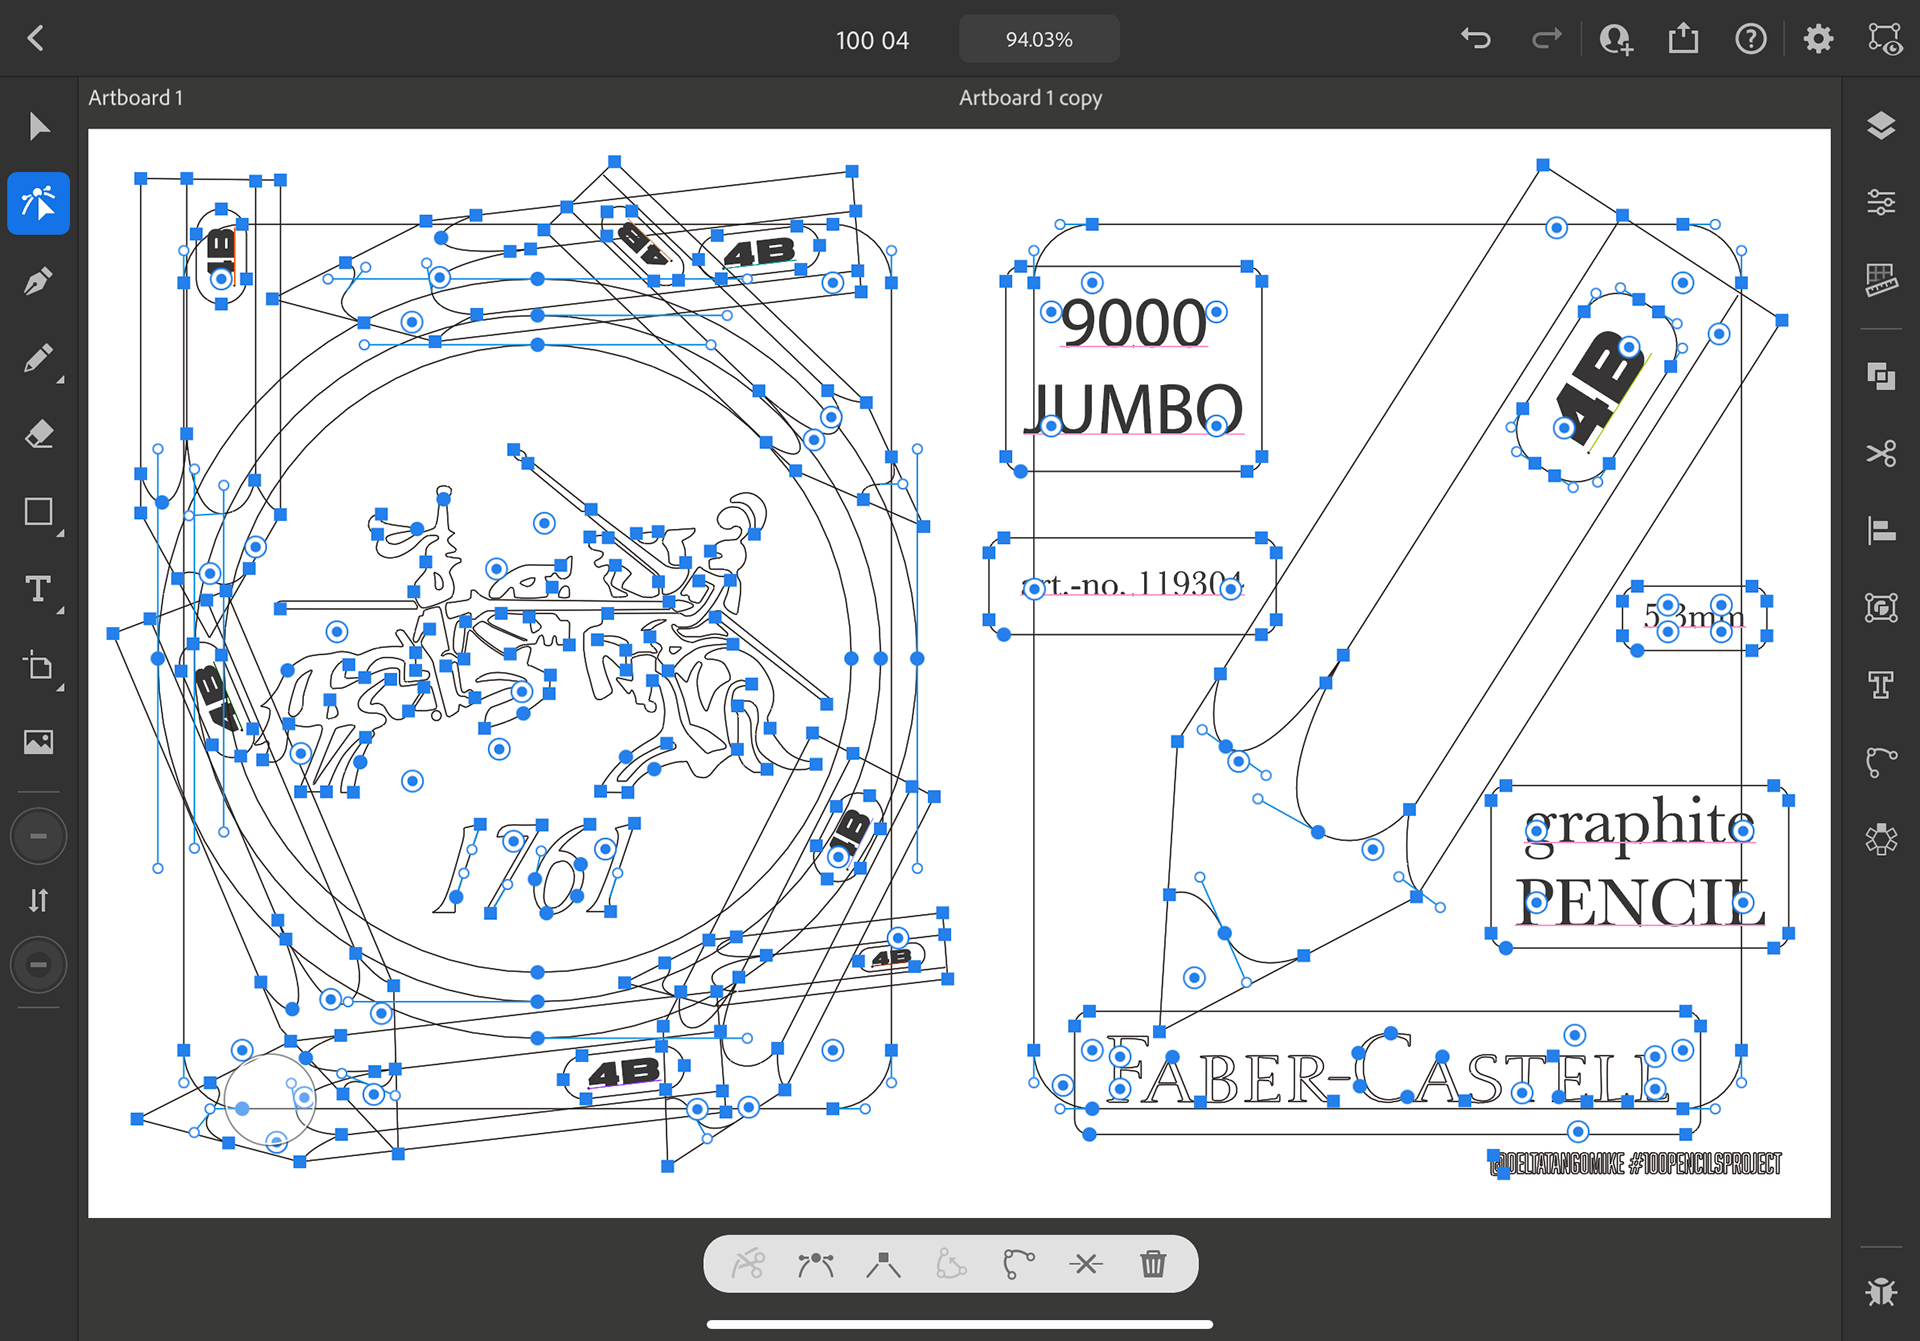Expand Artboard tool options corner arrow

[x=61, y=688]
